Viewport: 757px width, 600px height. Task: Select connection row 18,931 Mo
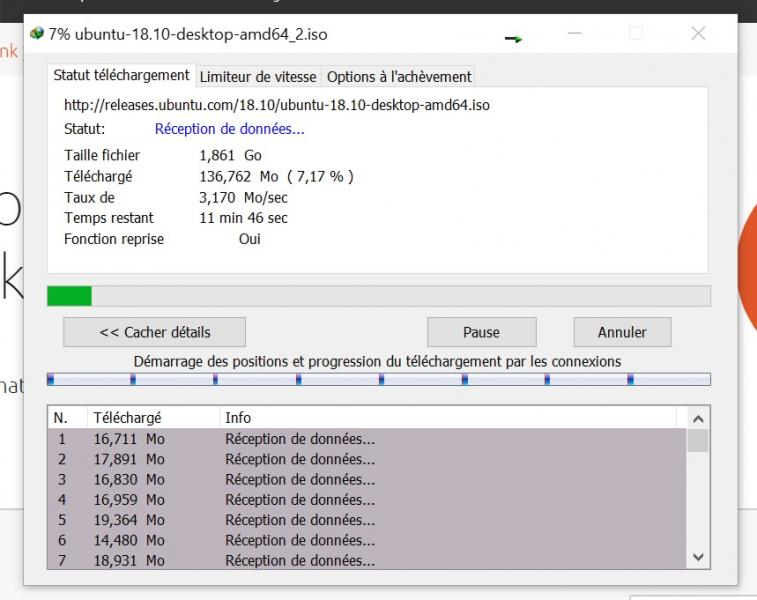(367, 560)
